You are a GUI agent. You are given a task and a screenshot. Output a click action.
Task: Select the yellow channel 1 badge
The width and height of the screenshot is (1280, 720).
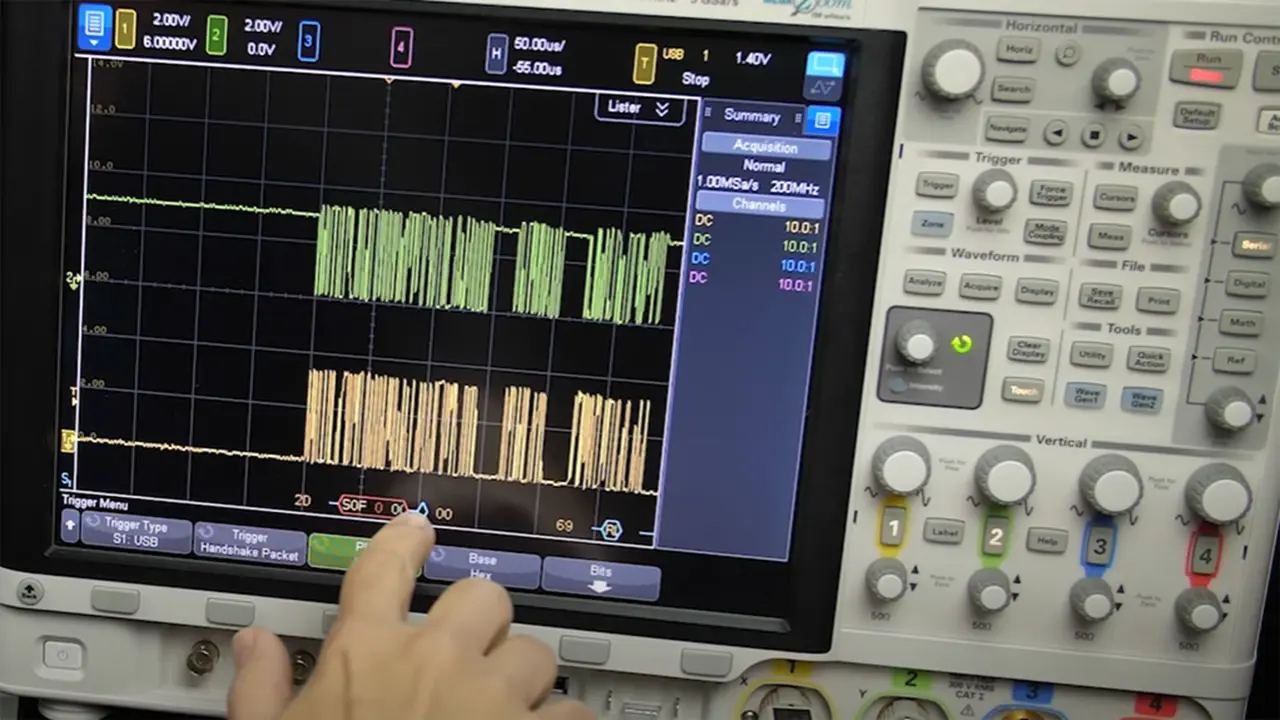(x=125, y=31)
